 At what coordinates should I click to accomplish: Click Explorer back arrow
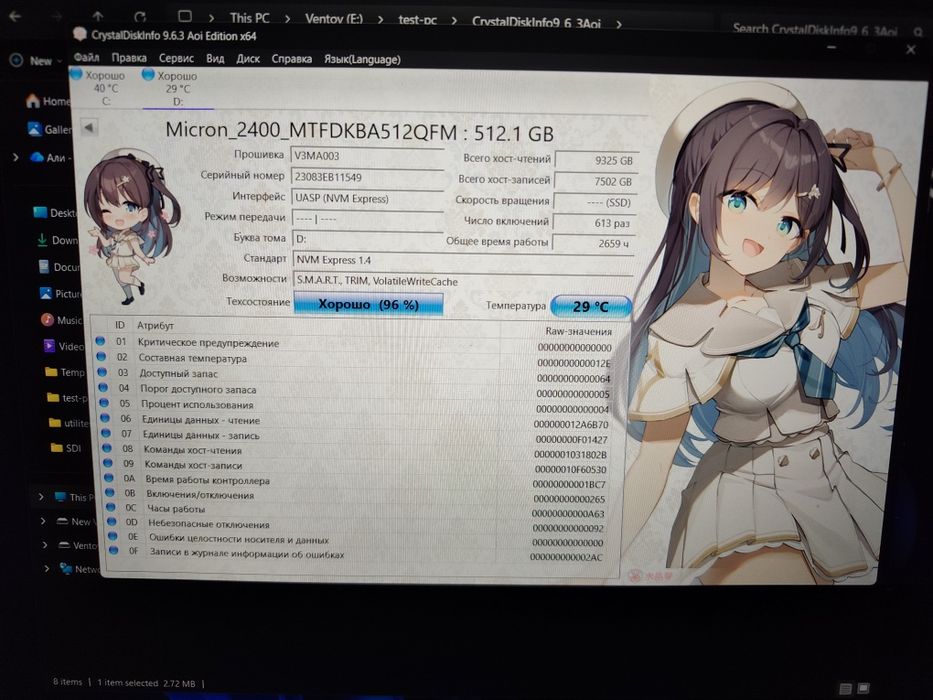[15, 16]
